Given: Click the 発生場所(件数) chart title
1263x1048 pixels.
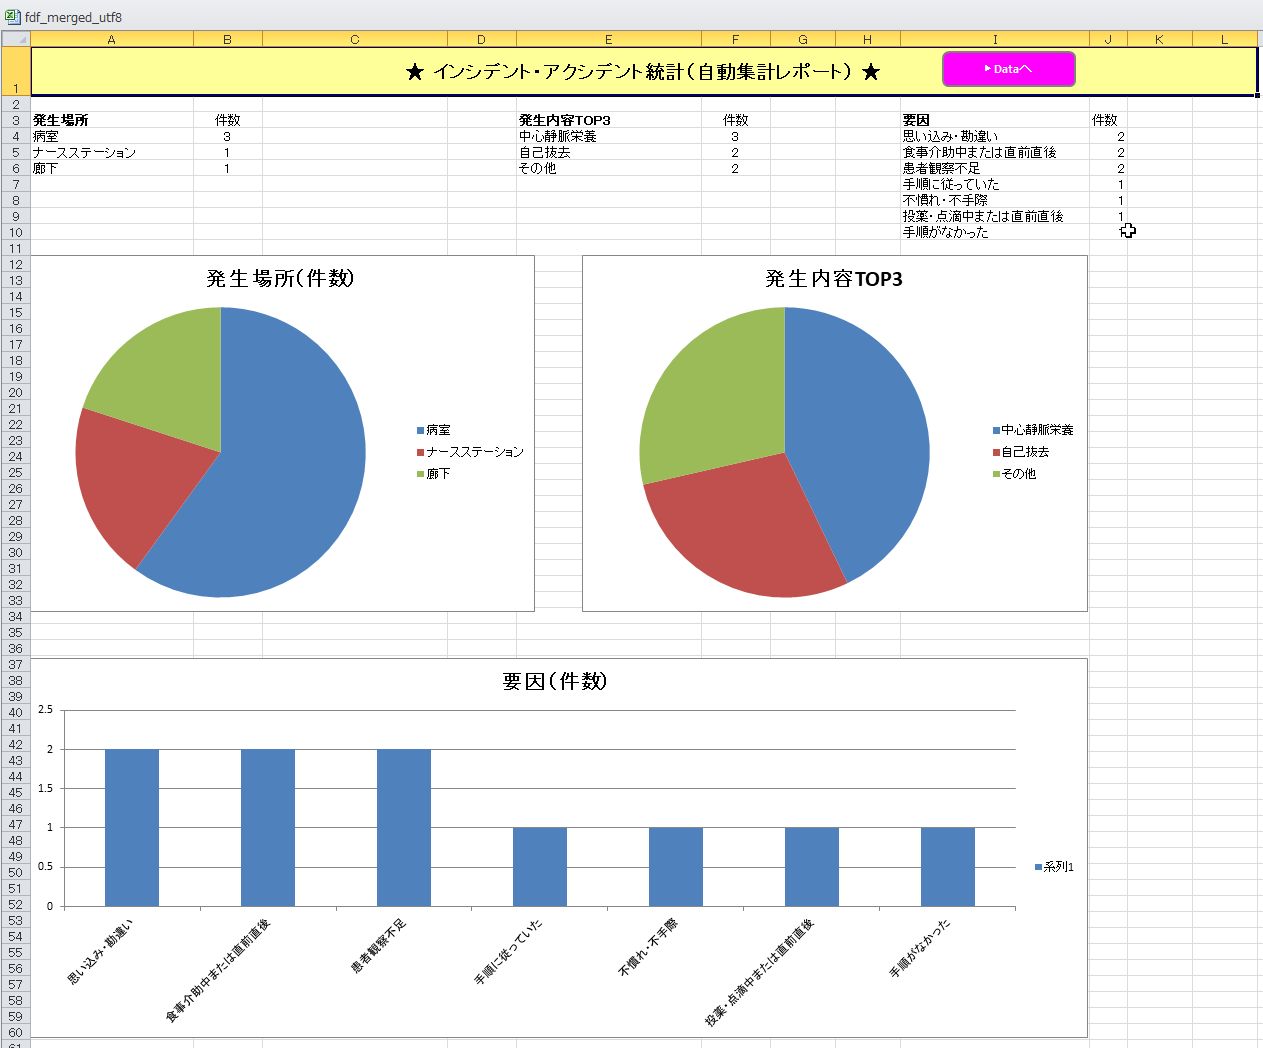Looking at the screenshot, I should tap(280, 279).
